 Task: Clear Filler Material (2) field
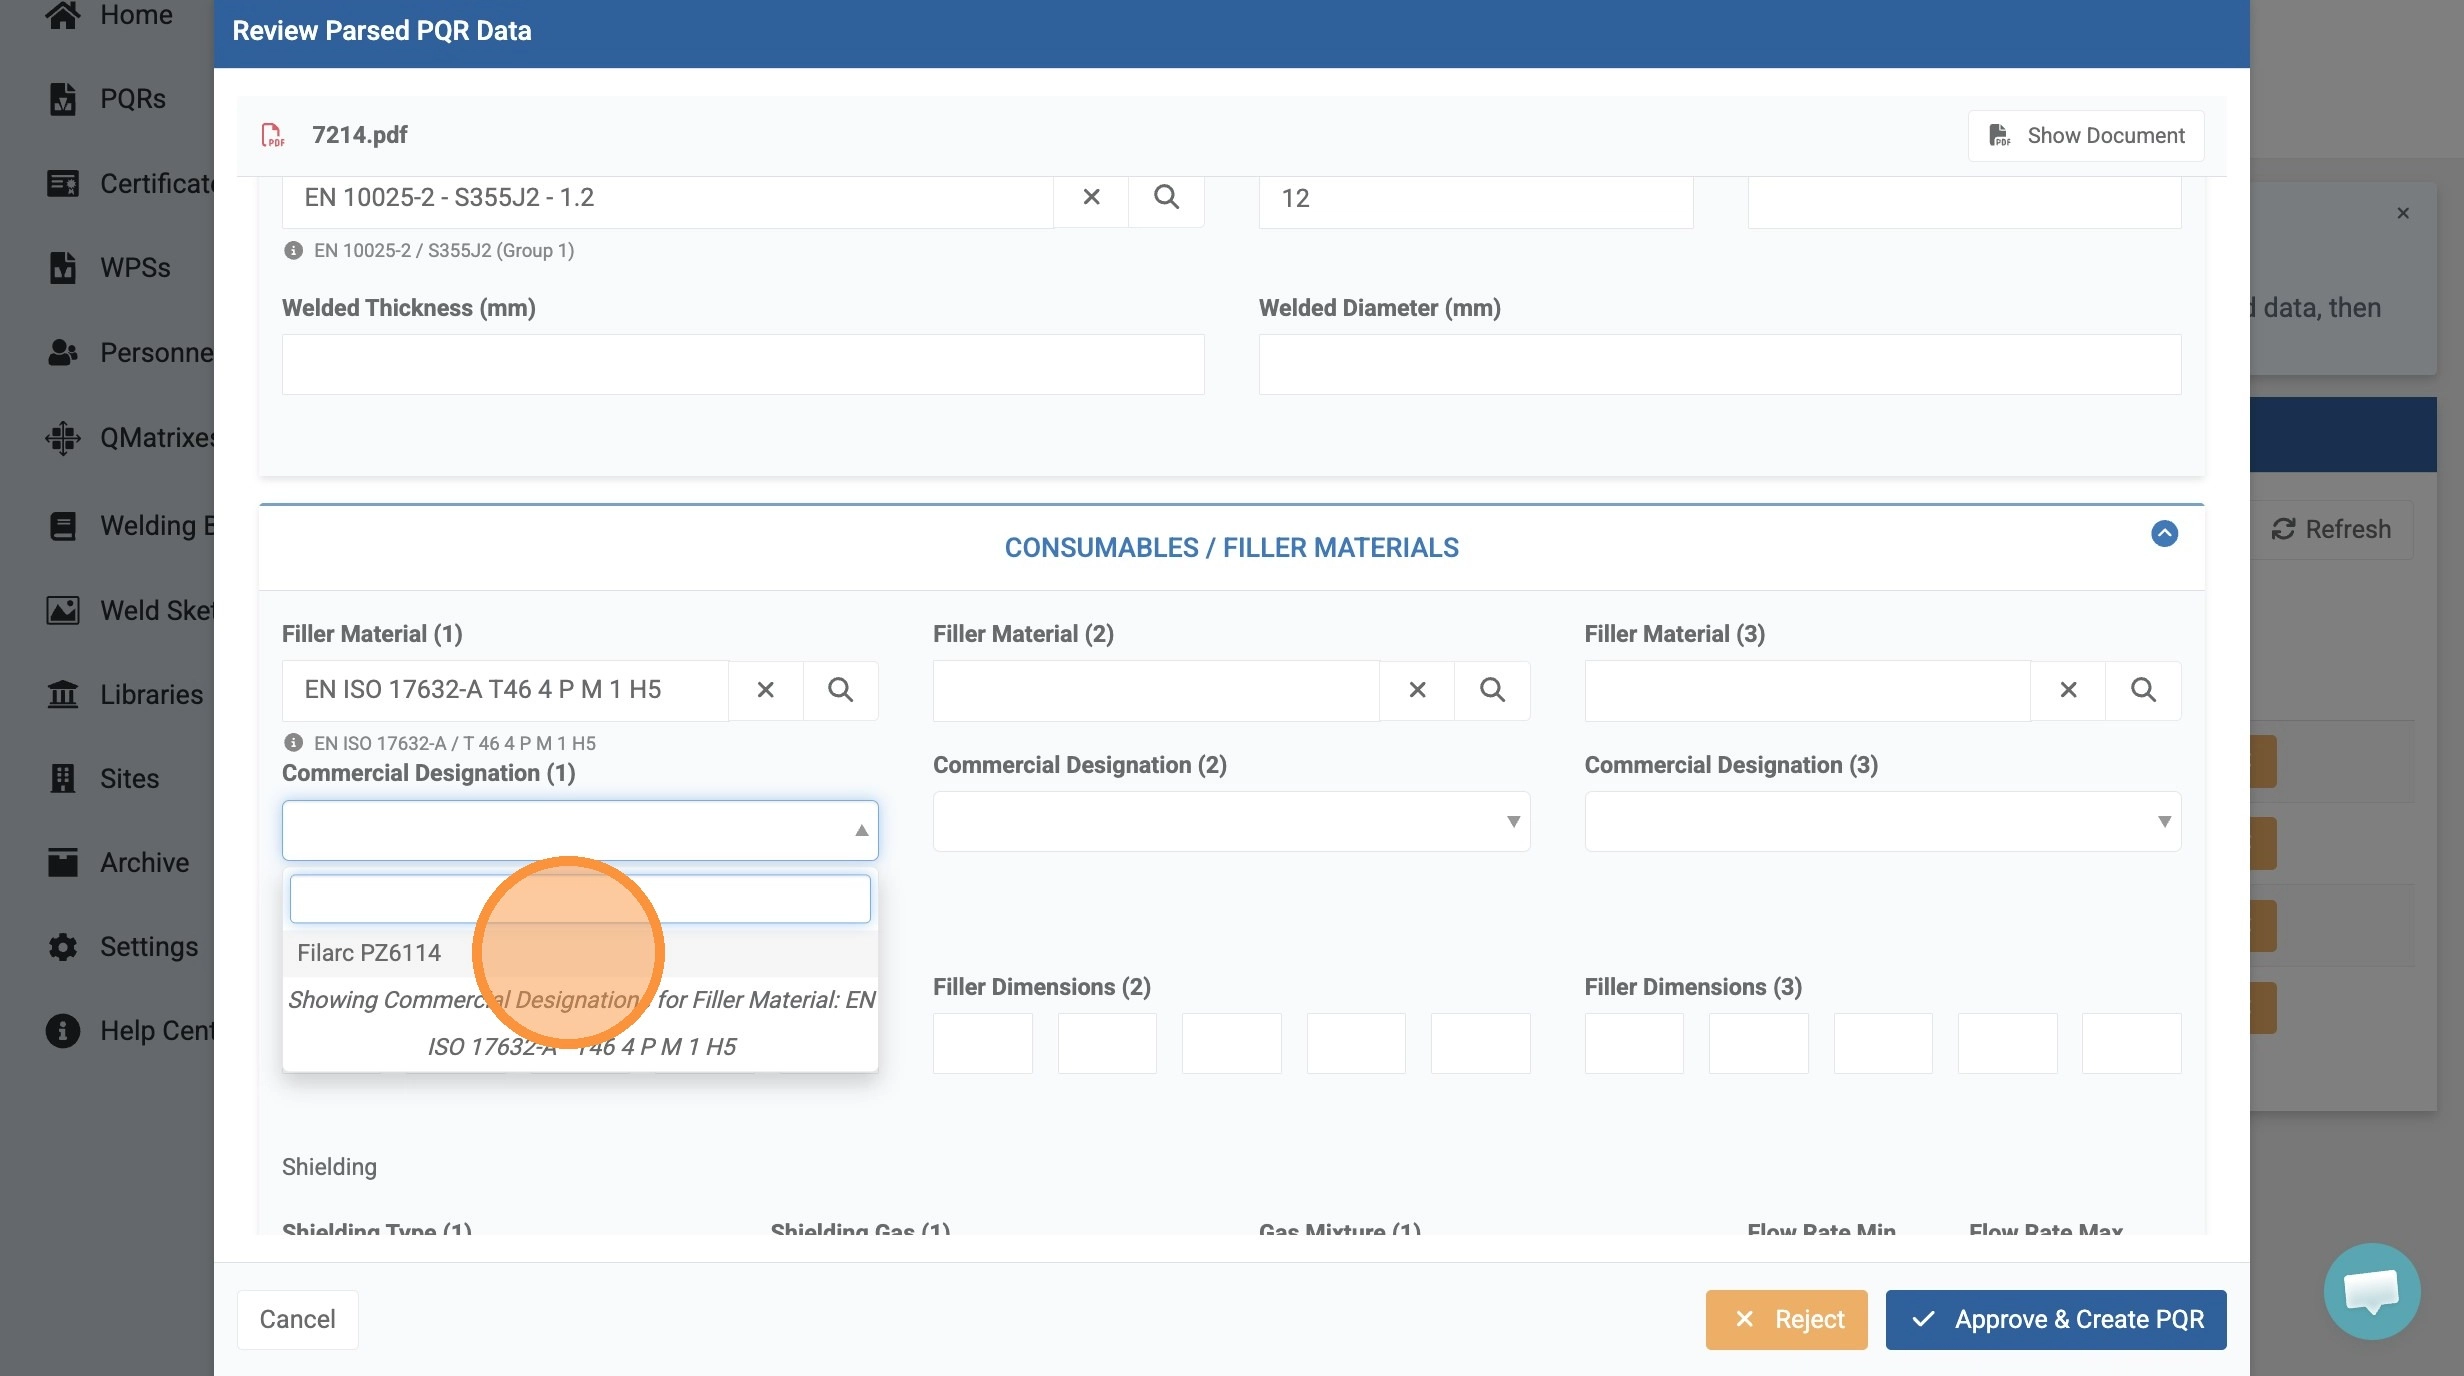[1417, 690]
